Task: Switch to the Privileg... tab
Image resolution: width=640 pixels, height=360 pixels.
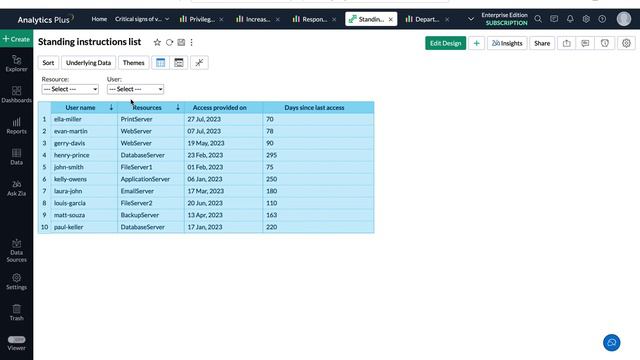Action: [x=198, y=19]
